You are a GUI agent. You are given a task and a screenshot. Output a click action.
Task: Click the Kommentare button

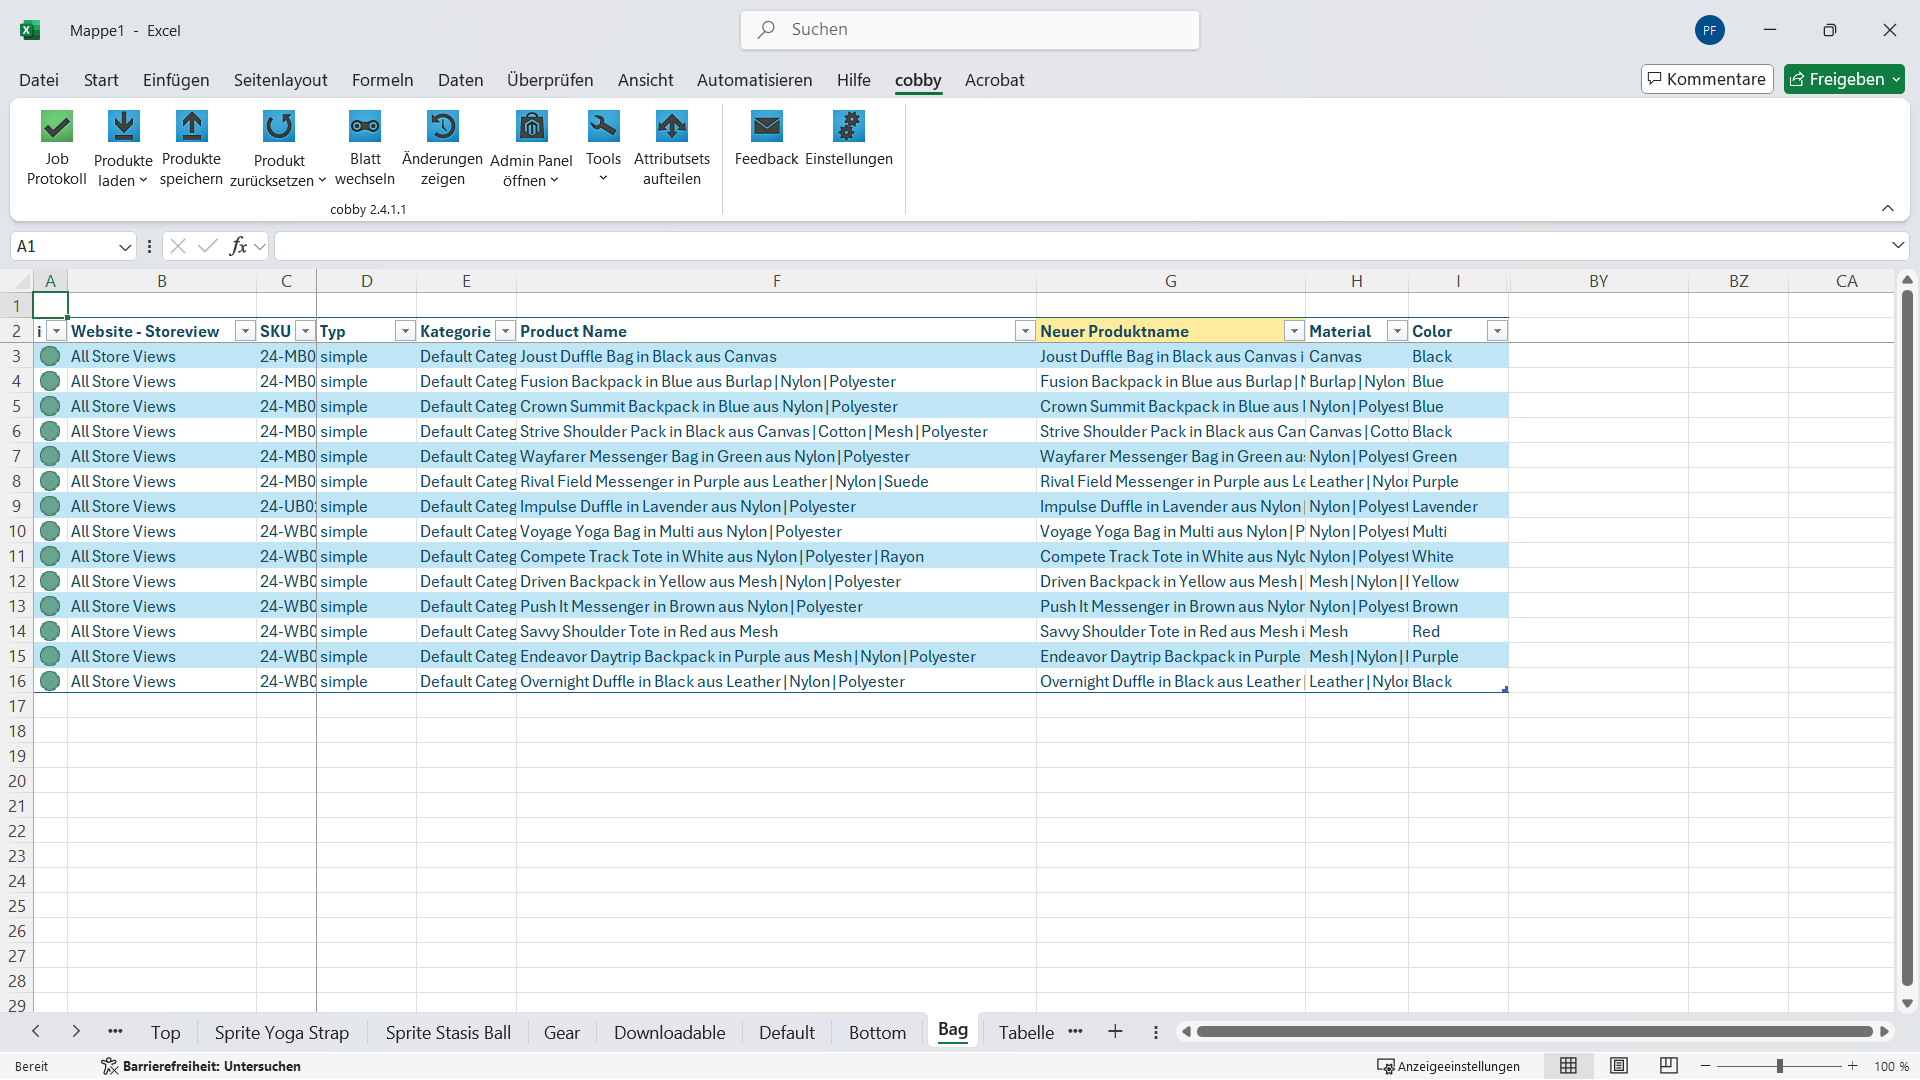click(x=1706, y=79)
